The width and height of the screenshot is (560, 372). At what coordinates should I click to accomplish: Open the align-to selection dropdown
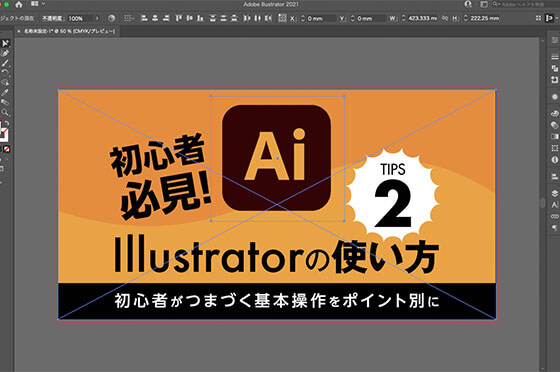click(x=129, y=18)
